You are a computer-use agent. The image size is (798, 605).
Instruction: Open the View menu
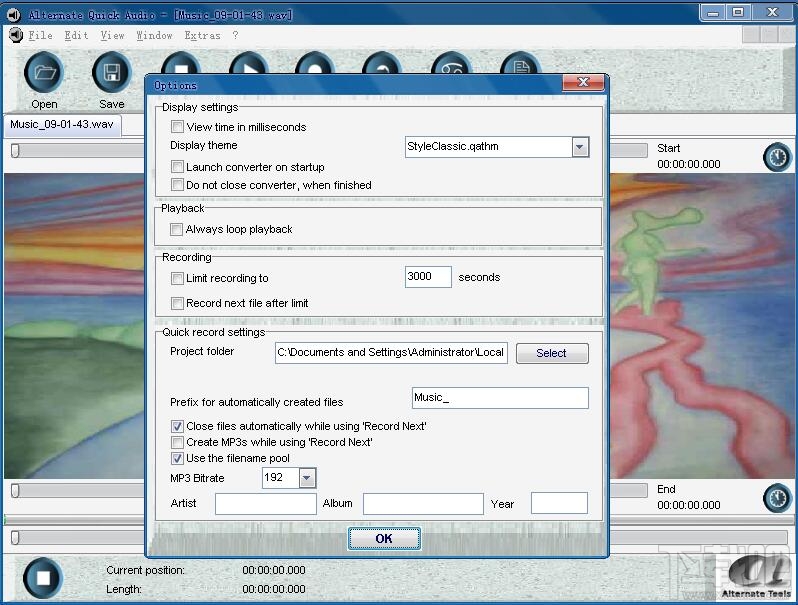point(112,36)
